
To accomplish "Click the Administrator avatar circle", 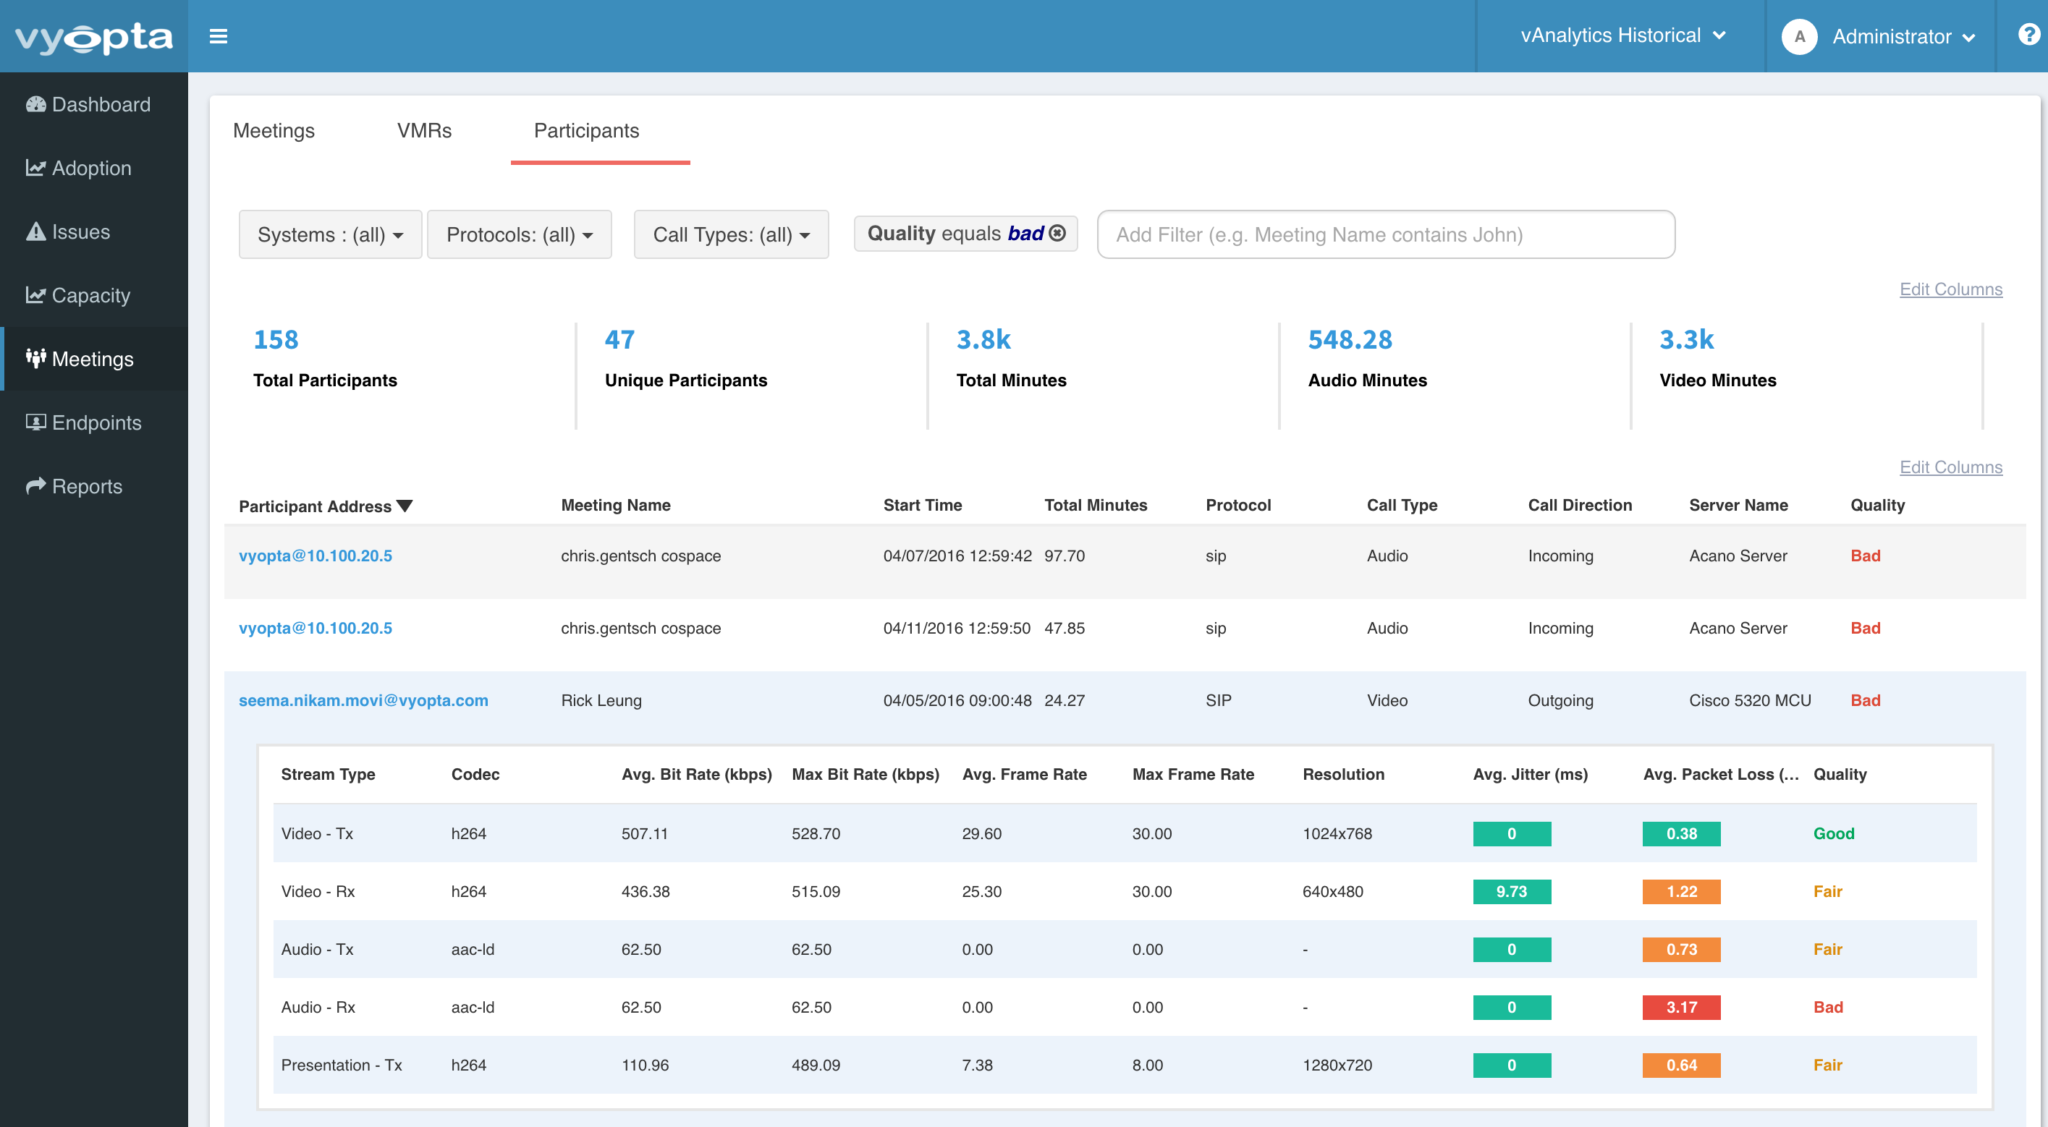I will (x=1799, y=37).
